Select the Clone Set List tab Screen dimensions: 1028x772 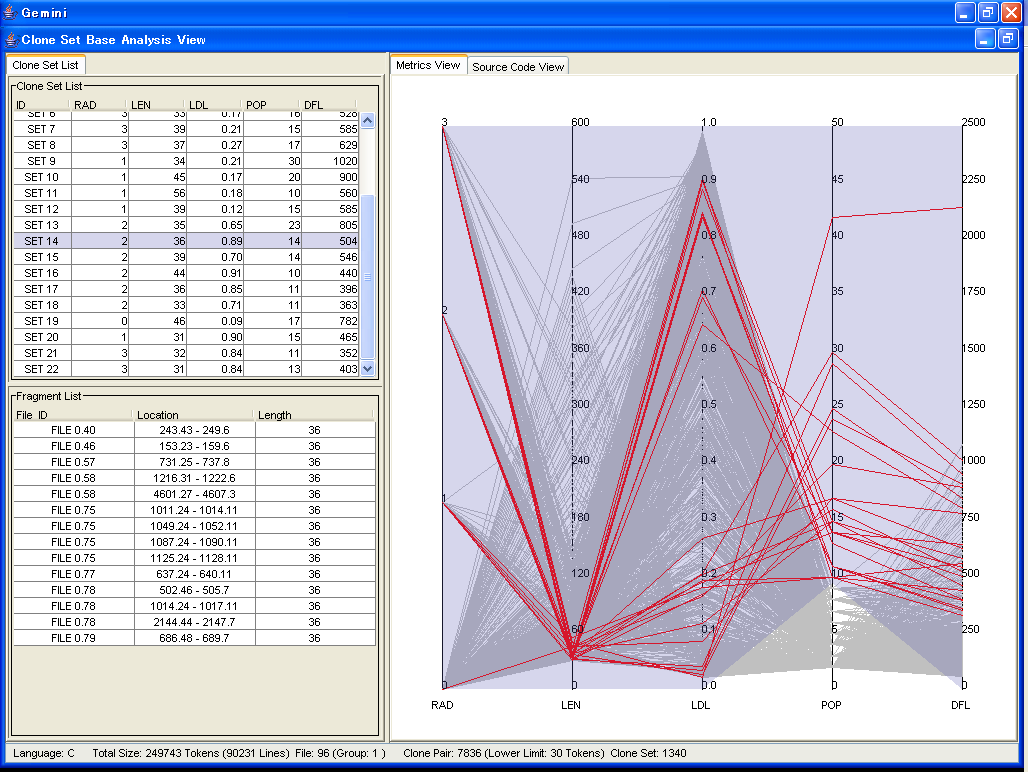click(x=45, y=65)
